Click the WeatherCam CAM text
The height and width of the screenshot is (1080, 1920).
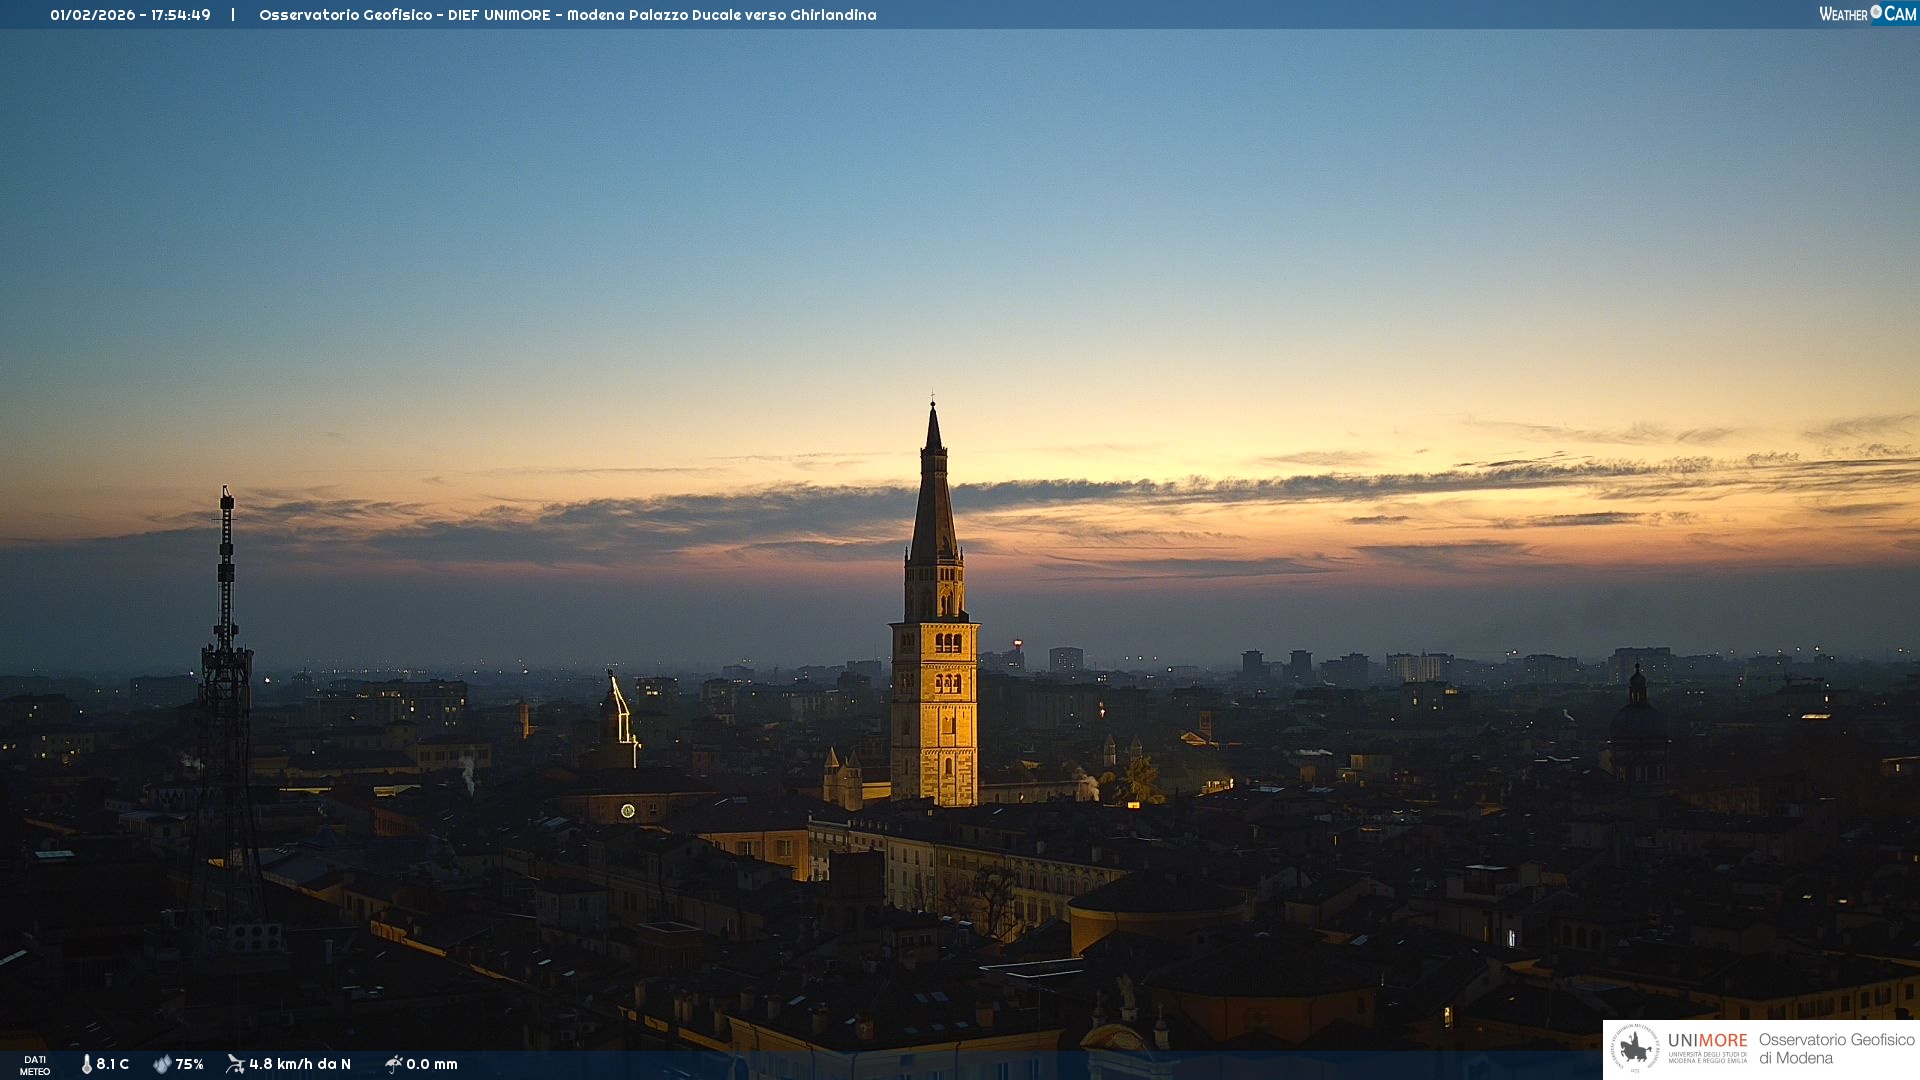click(1900, 14)
